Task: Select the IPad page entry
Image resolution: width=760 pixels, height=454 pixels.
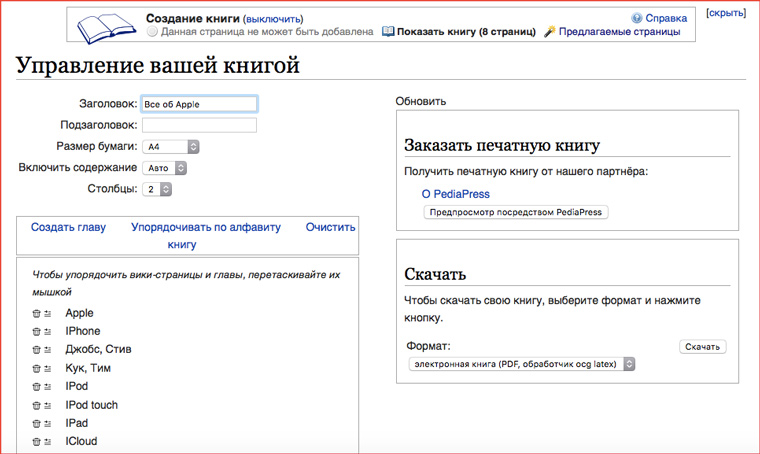Action: [77, 423]
